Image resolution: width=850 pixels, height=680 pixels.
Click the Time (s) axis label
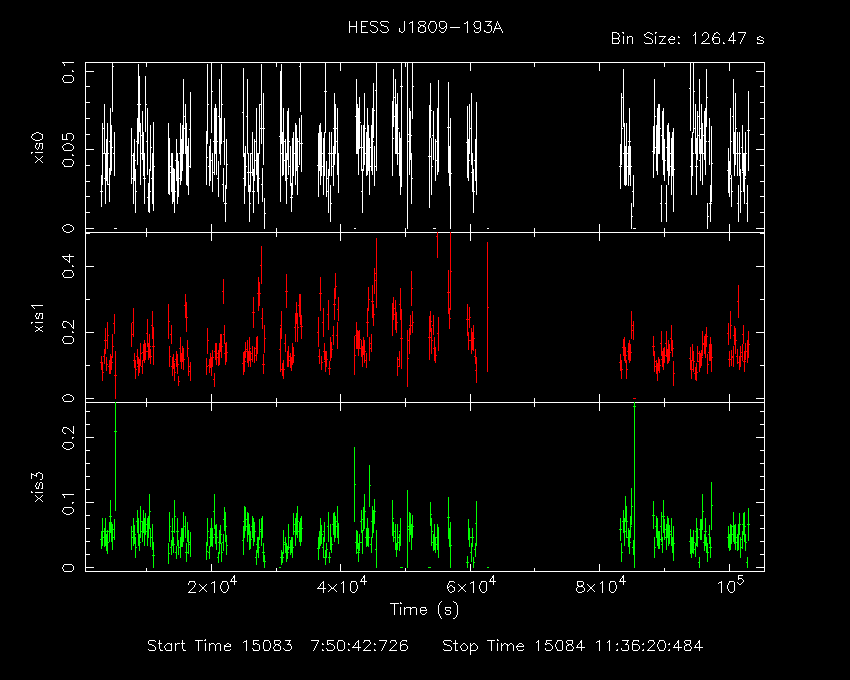(x=424, y=610)
